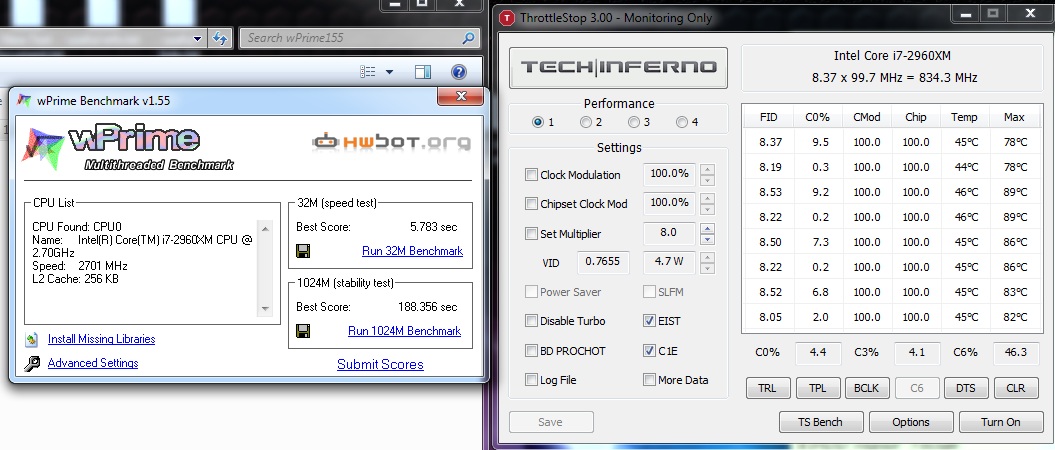
Task: Click the BCLK button
Action: click(x=867, y=388)
